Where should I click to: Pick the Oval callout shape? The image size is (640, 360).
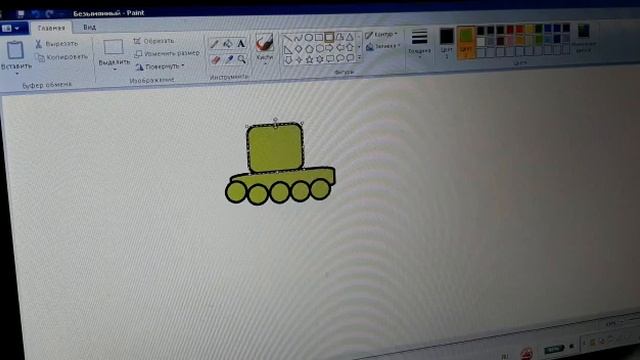point(340,58)
